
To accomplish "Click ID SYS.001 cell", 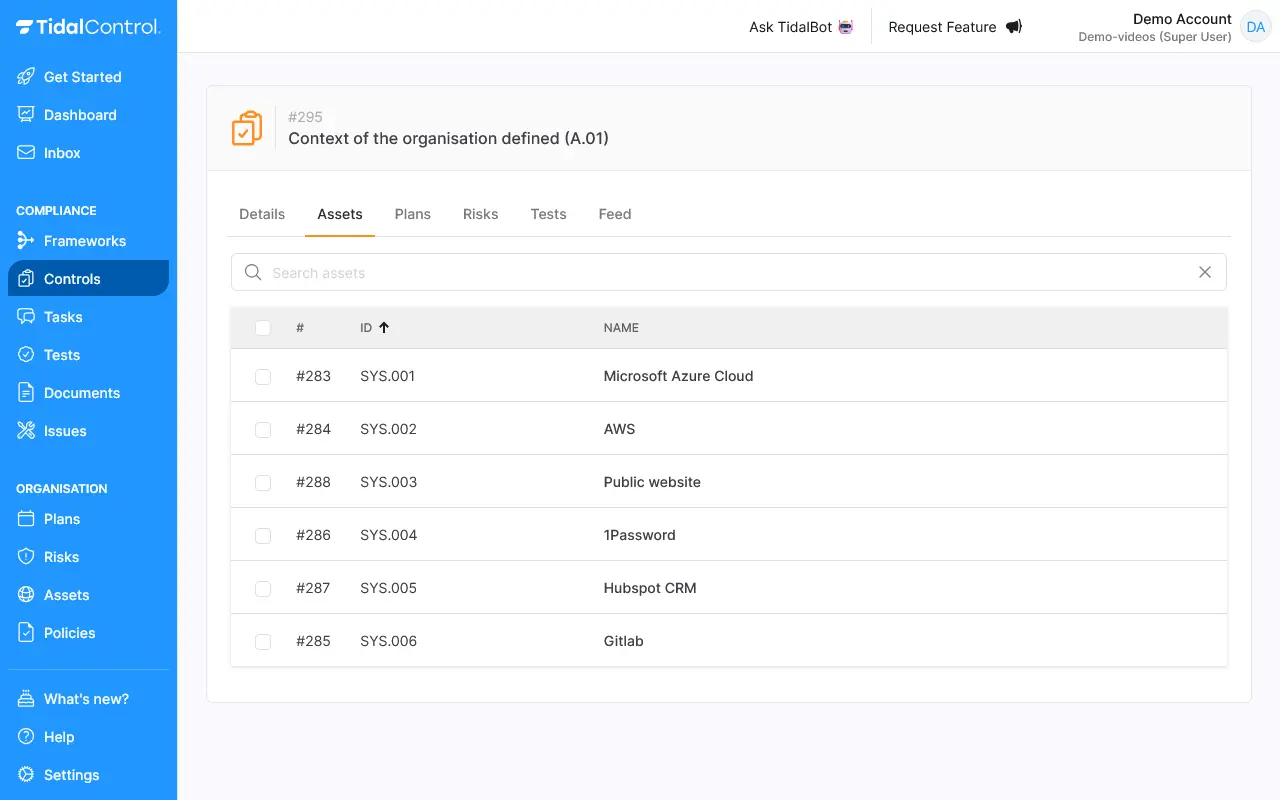I will tap(388, 376).
